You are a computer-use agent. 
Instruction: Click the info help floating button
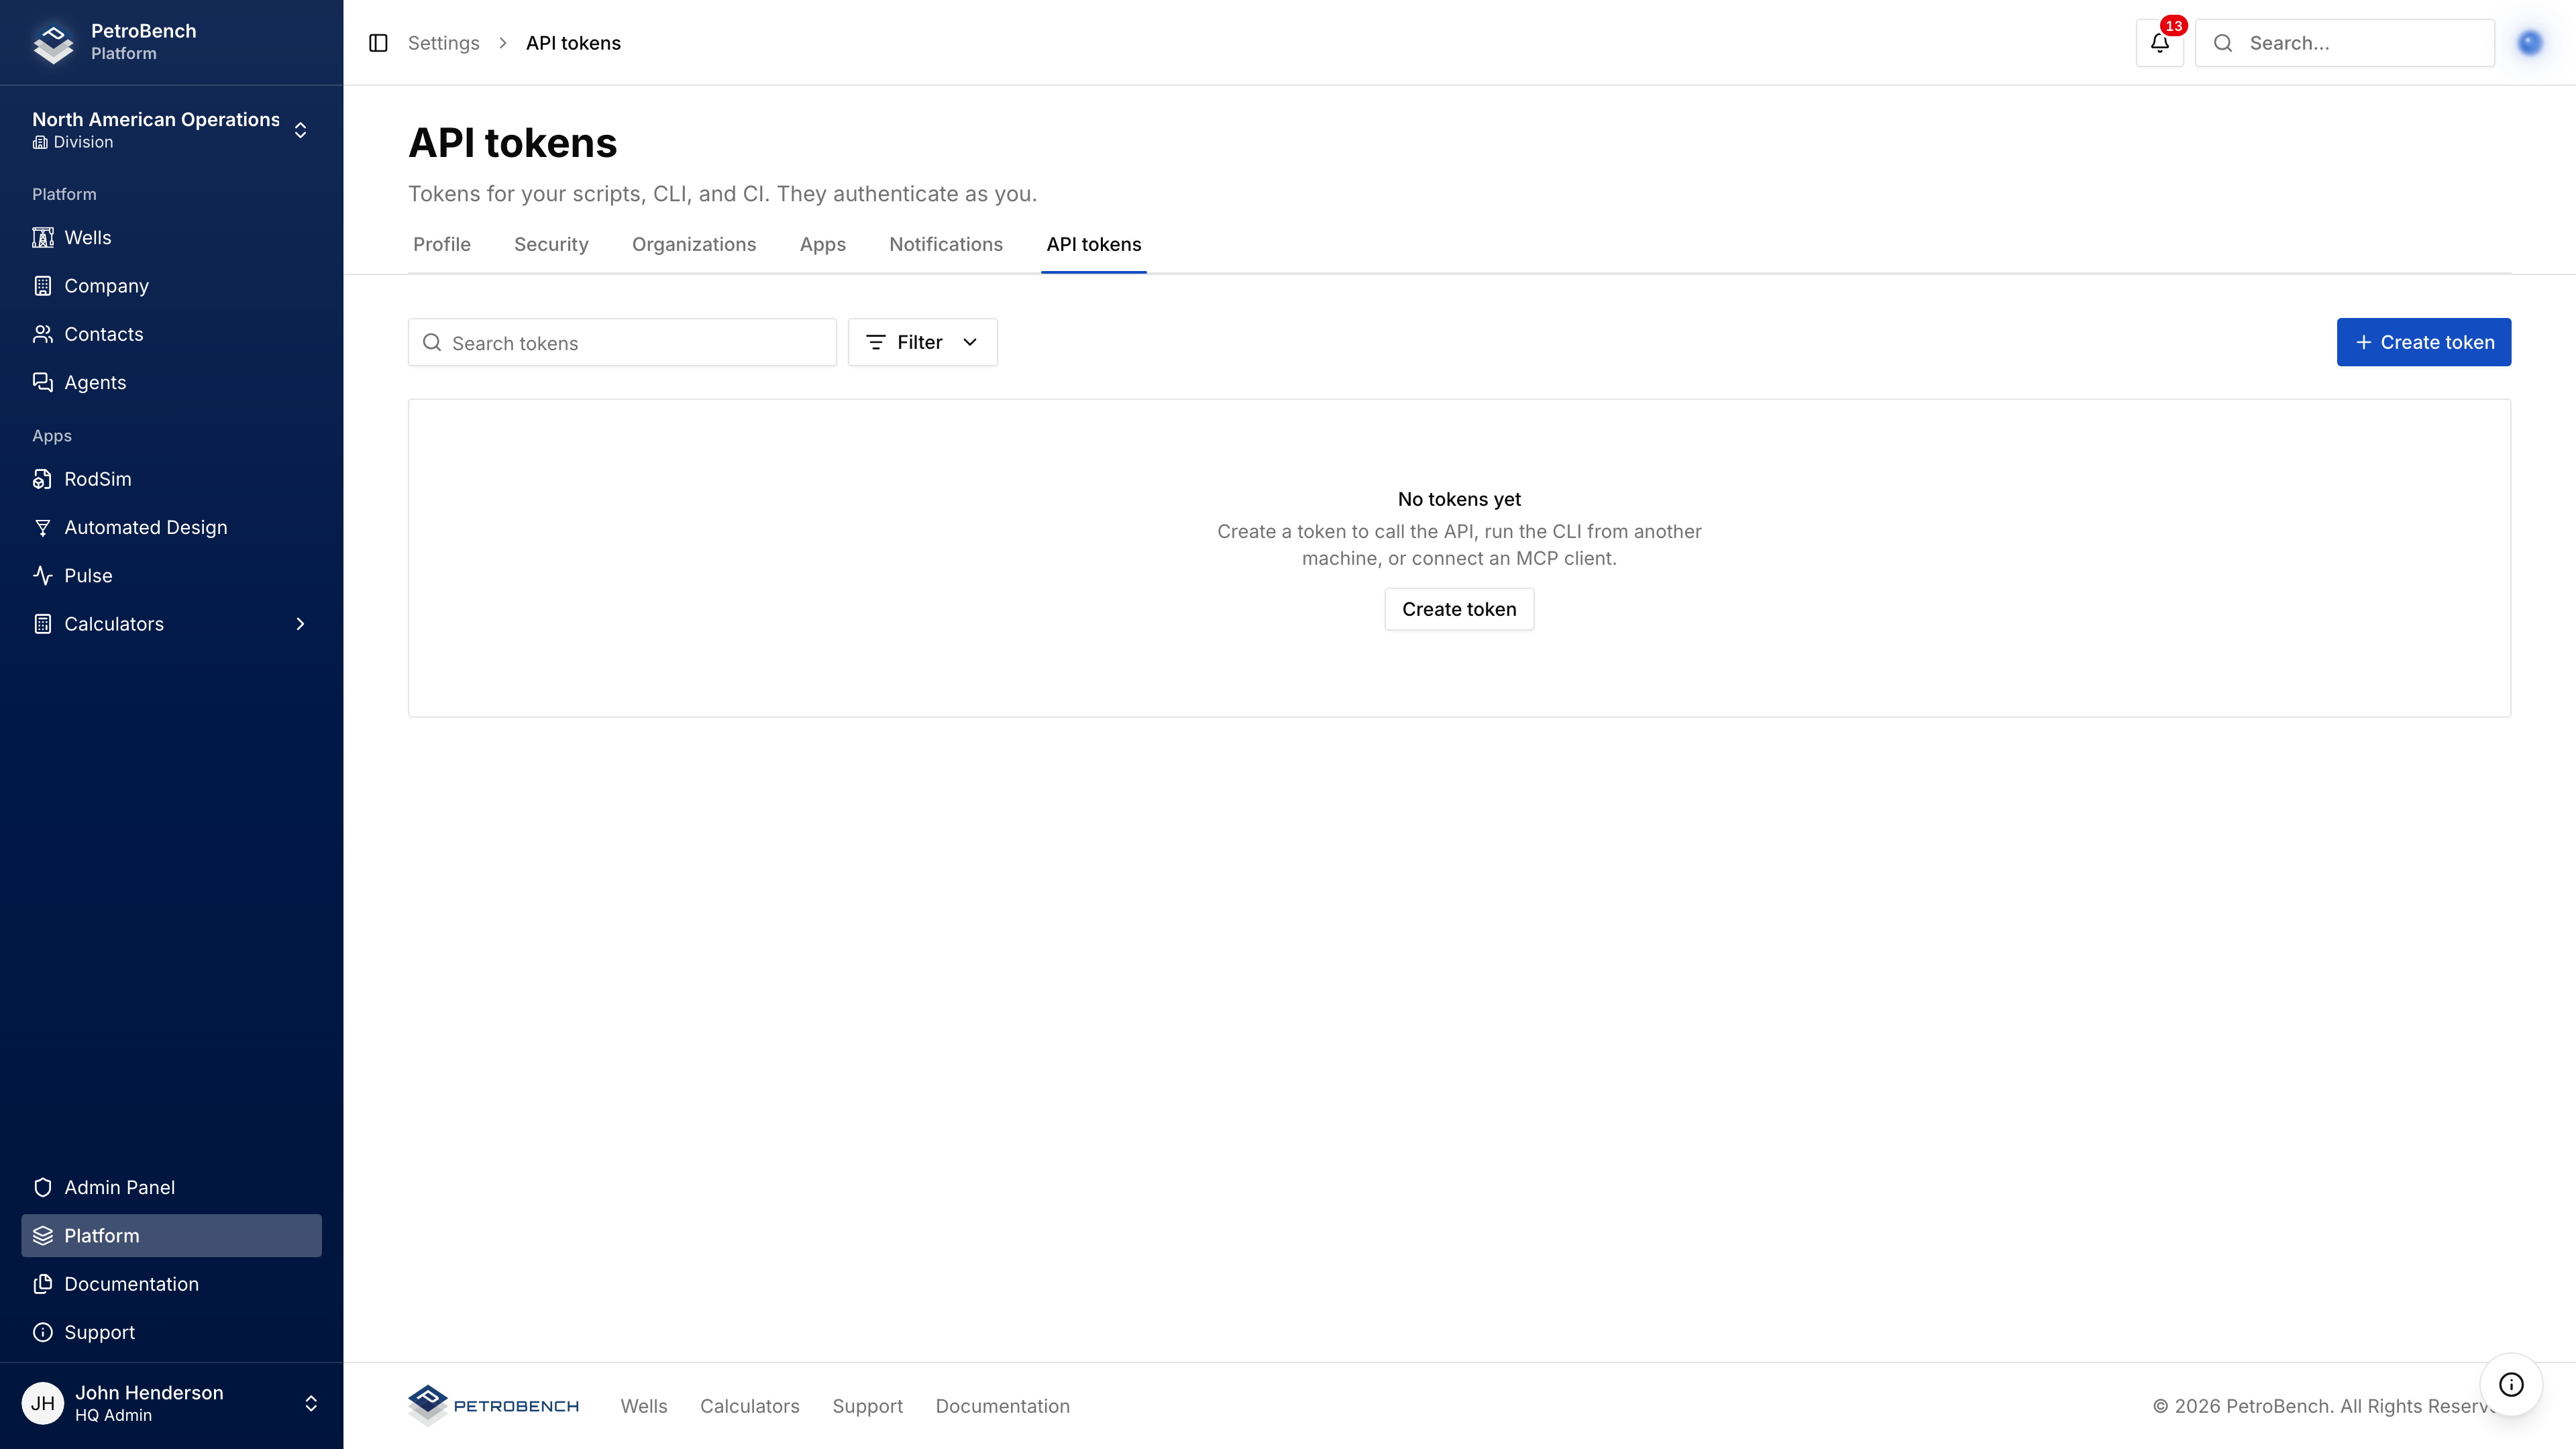click(x=2511, y=1385)
